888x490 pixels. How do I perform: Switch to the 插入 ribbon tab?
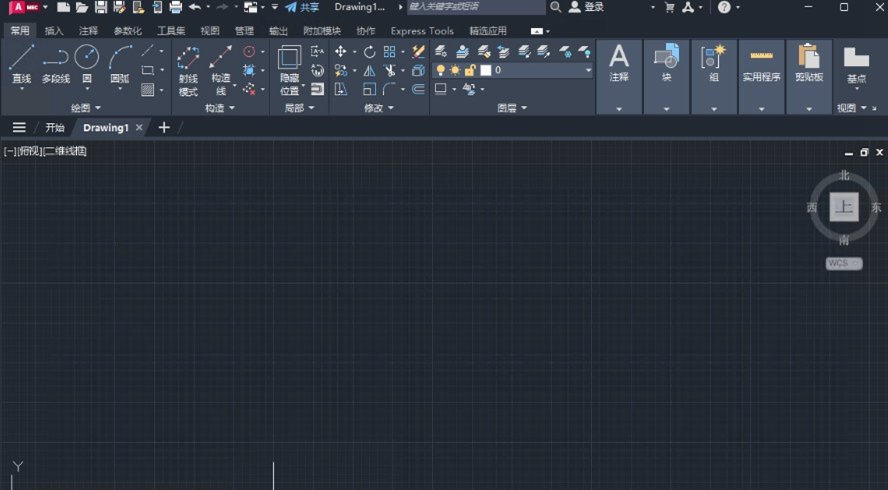coord(54,31)
